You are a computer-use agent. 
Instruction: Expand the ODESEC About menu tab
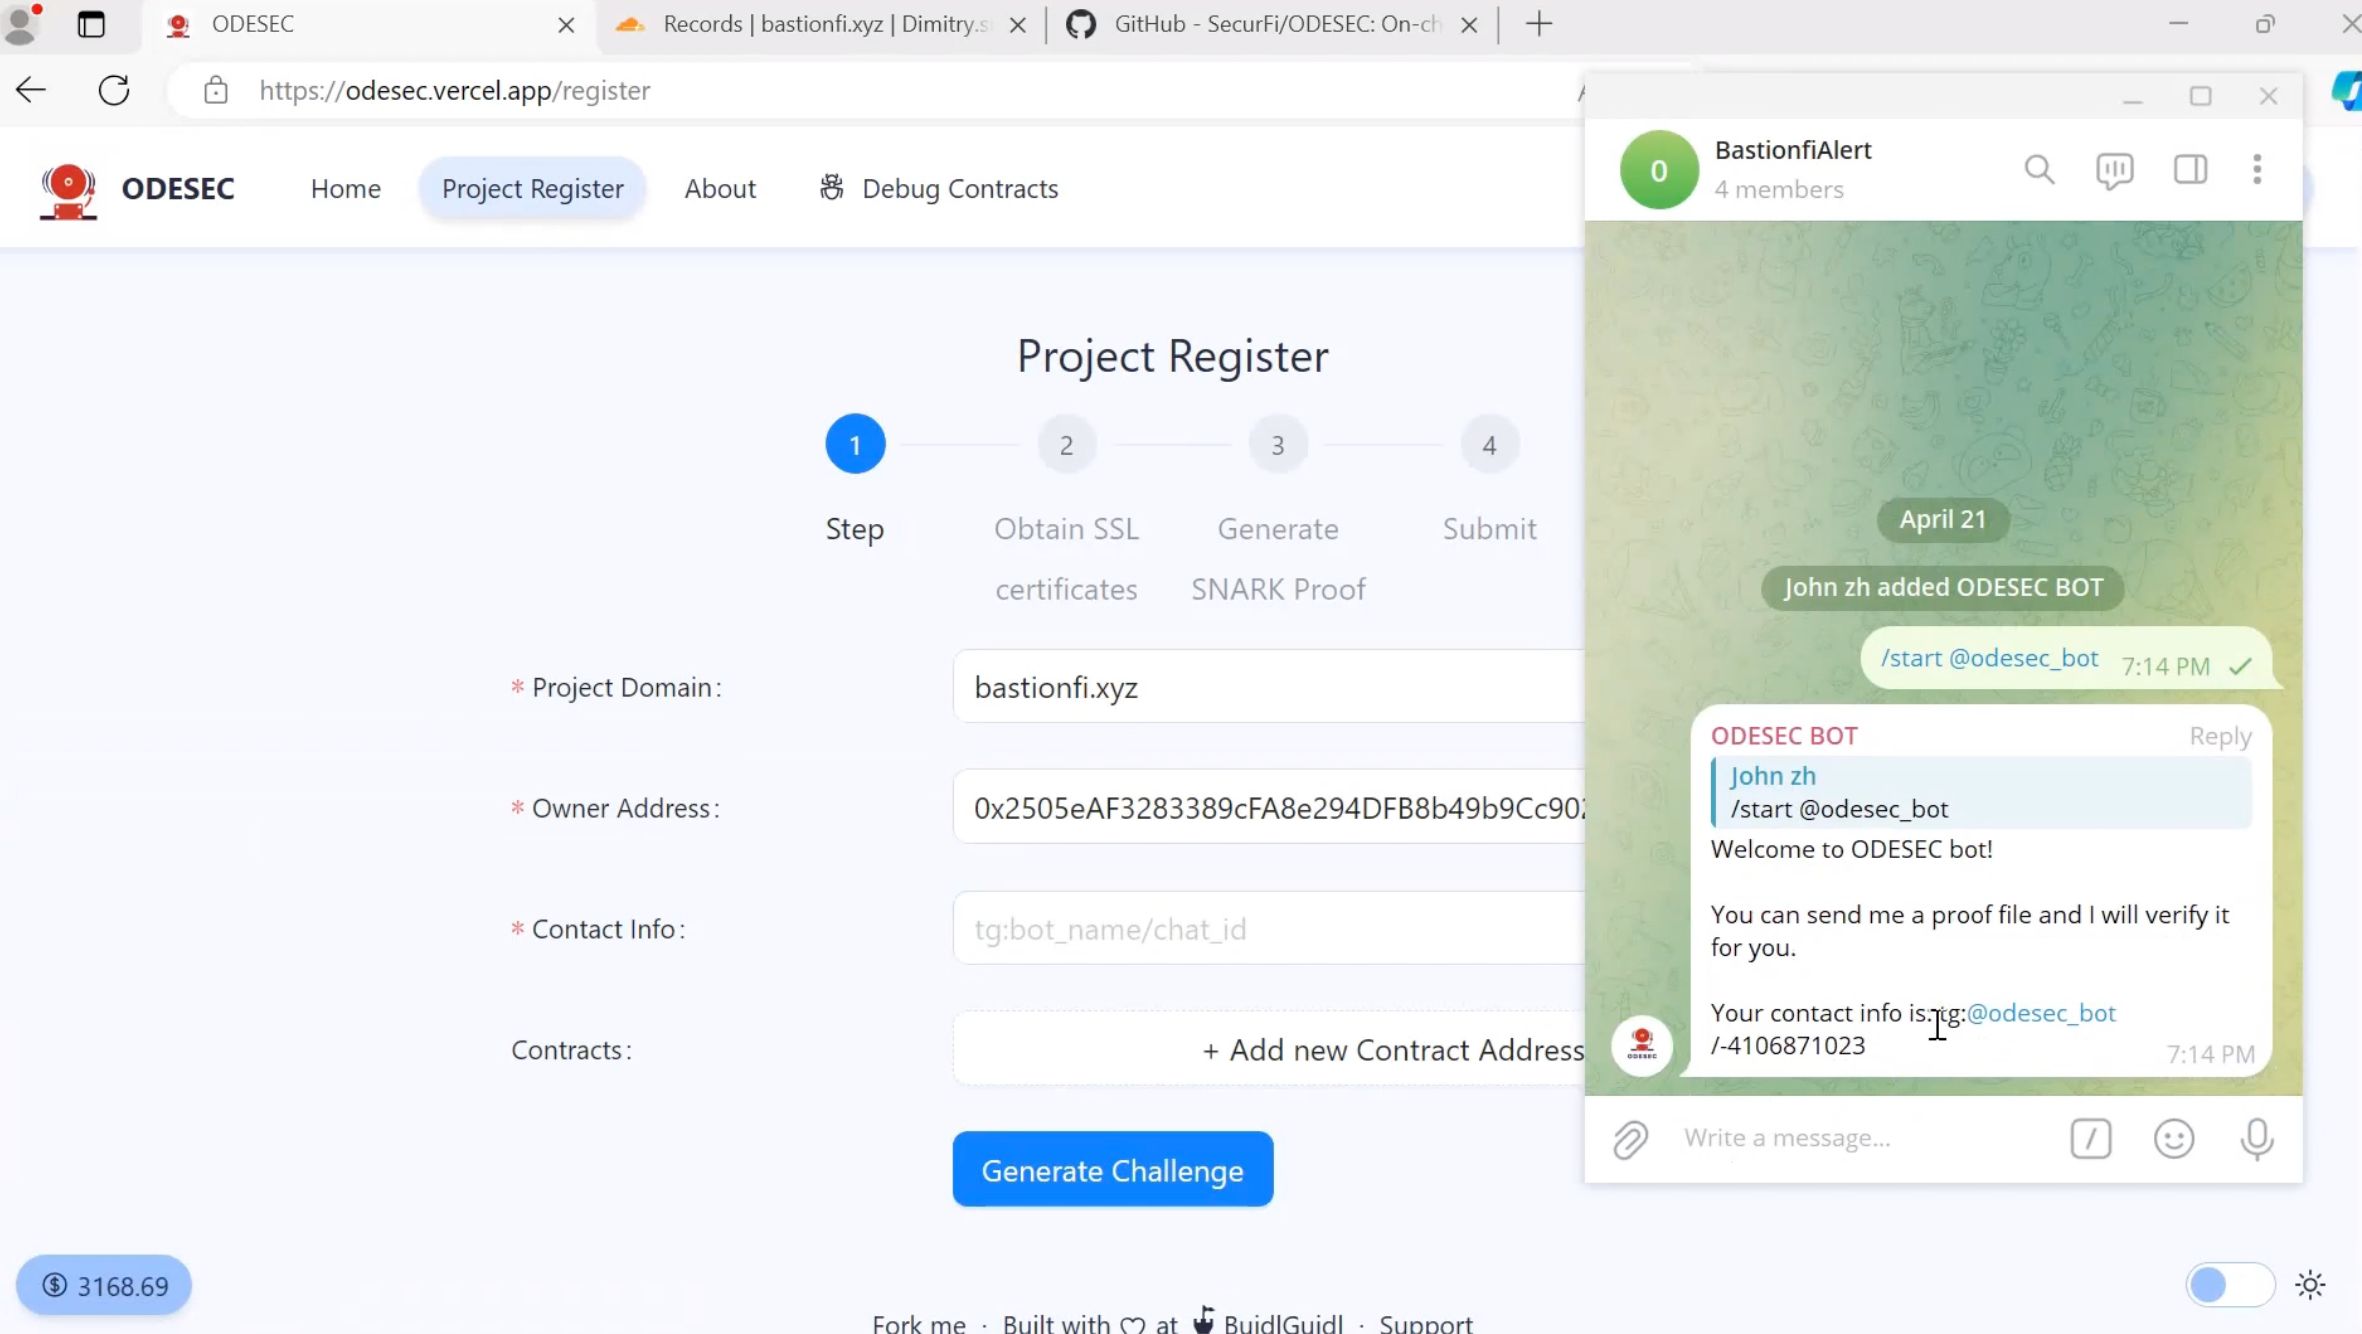pyautogui.click(x=720, y=188)
